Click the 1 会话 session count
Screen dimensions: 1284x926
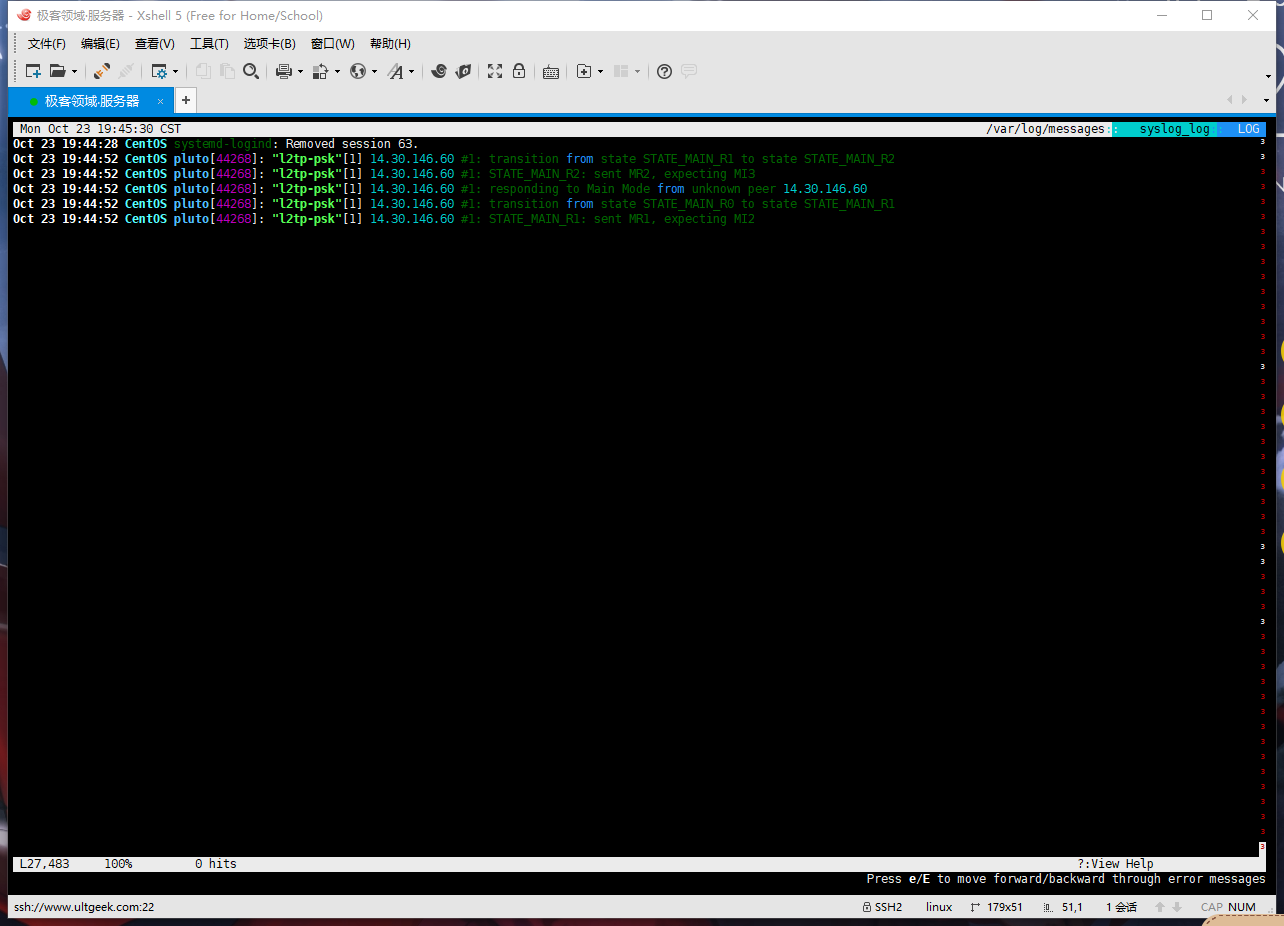[x=1121, y=907]
